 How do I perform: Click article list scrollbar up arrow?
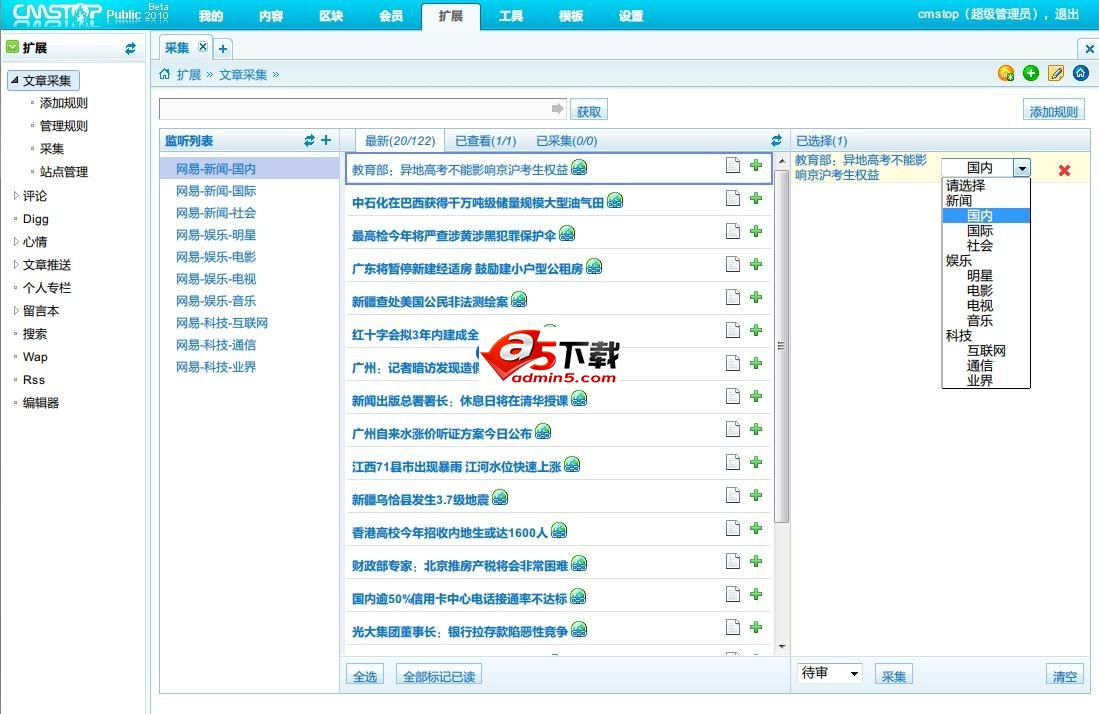(782, 160)
